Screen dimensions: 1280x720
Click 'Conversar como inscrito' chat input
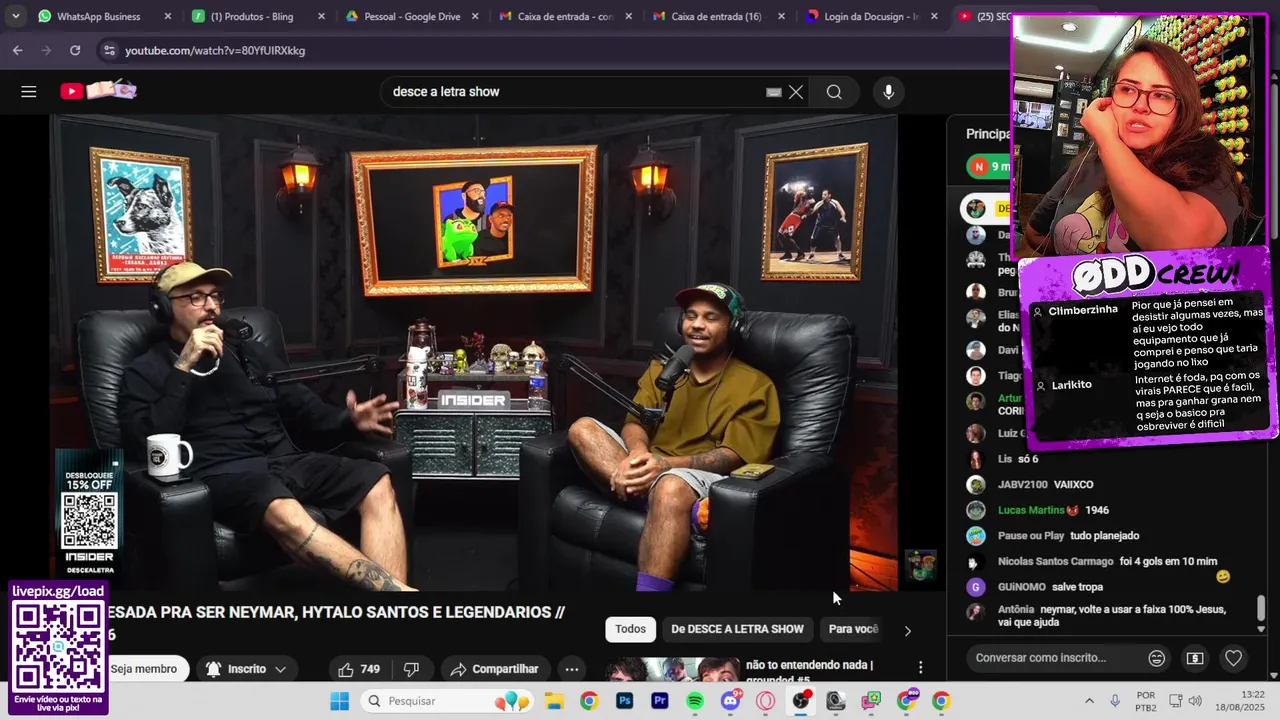pos(1041,658)
